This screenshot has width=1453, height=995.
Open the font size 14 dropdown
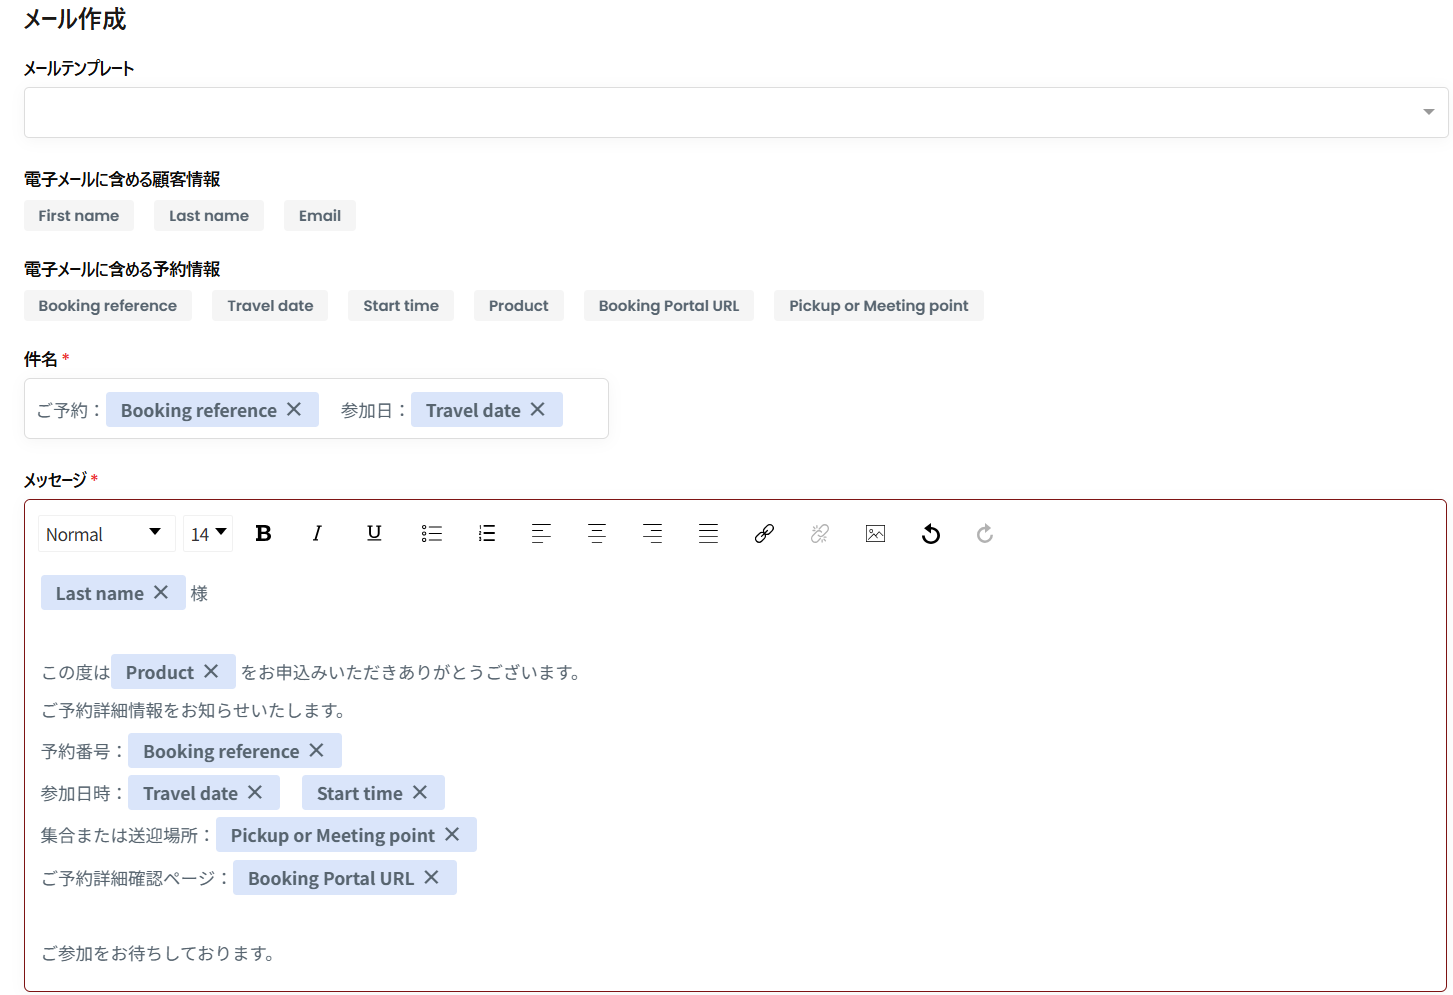coord(208,534)
